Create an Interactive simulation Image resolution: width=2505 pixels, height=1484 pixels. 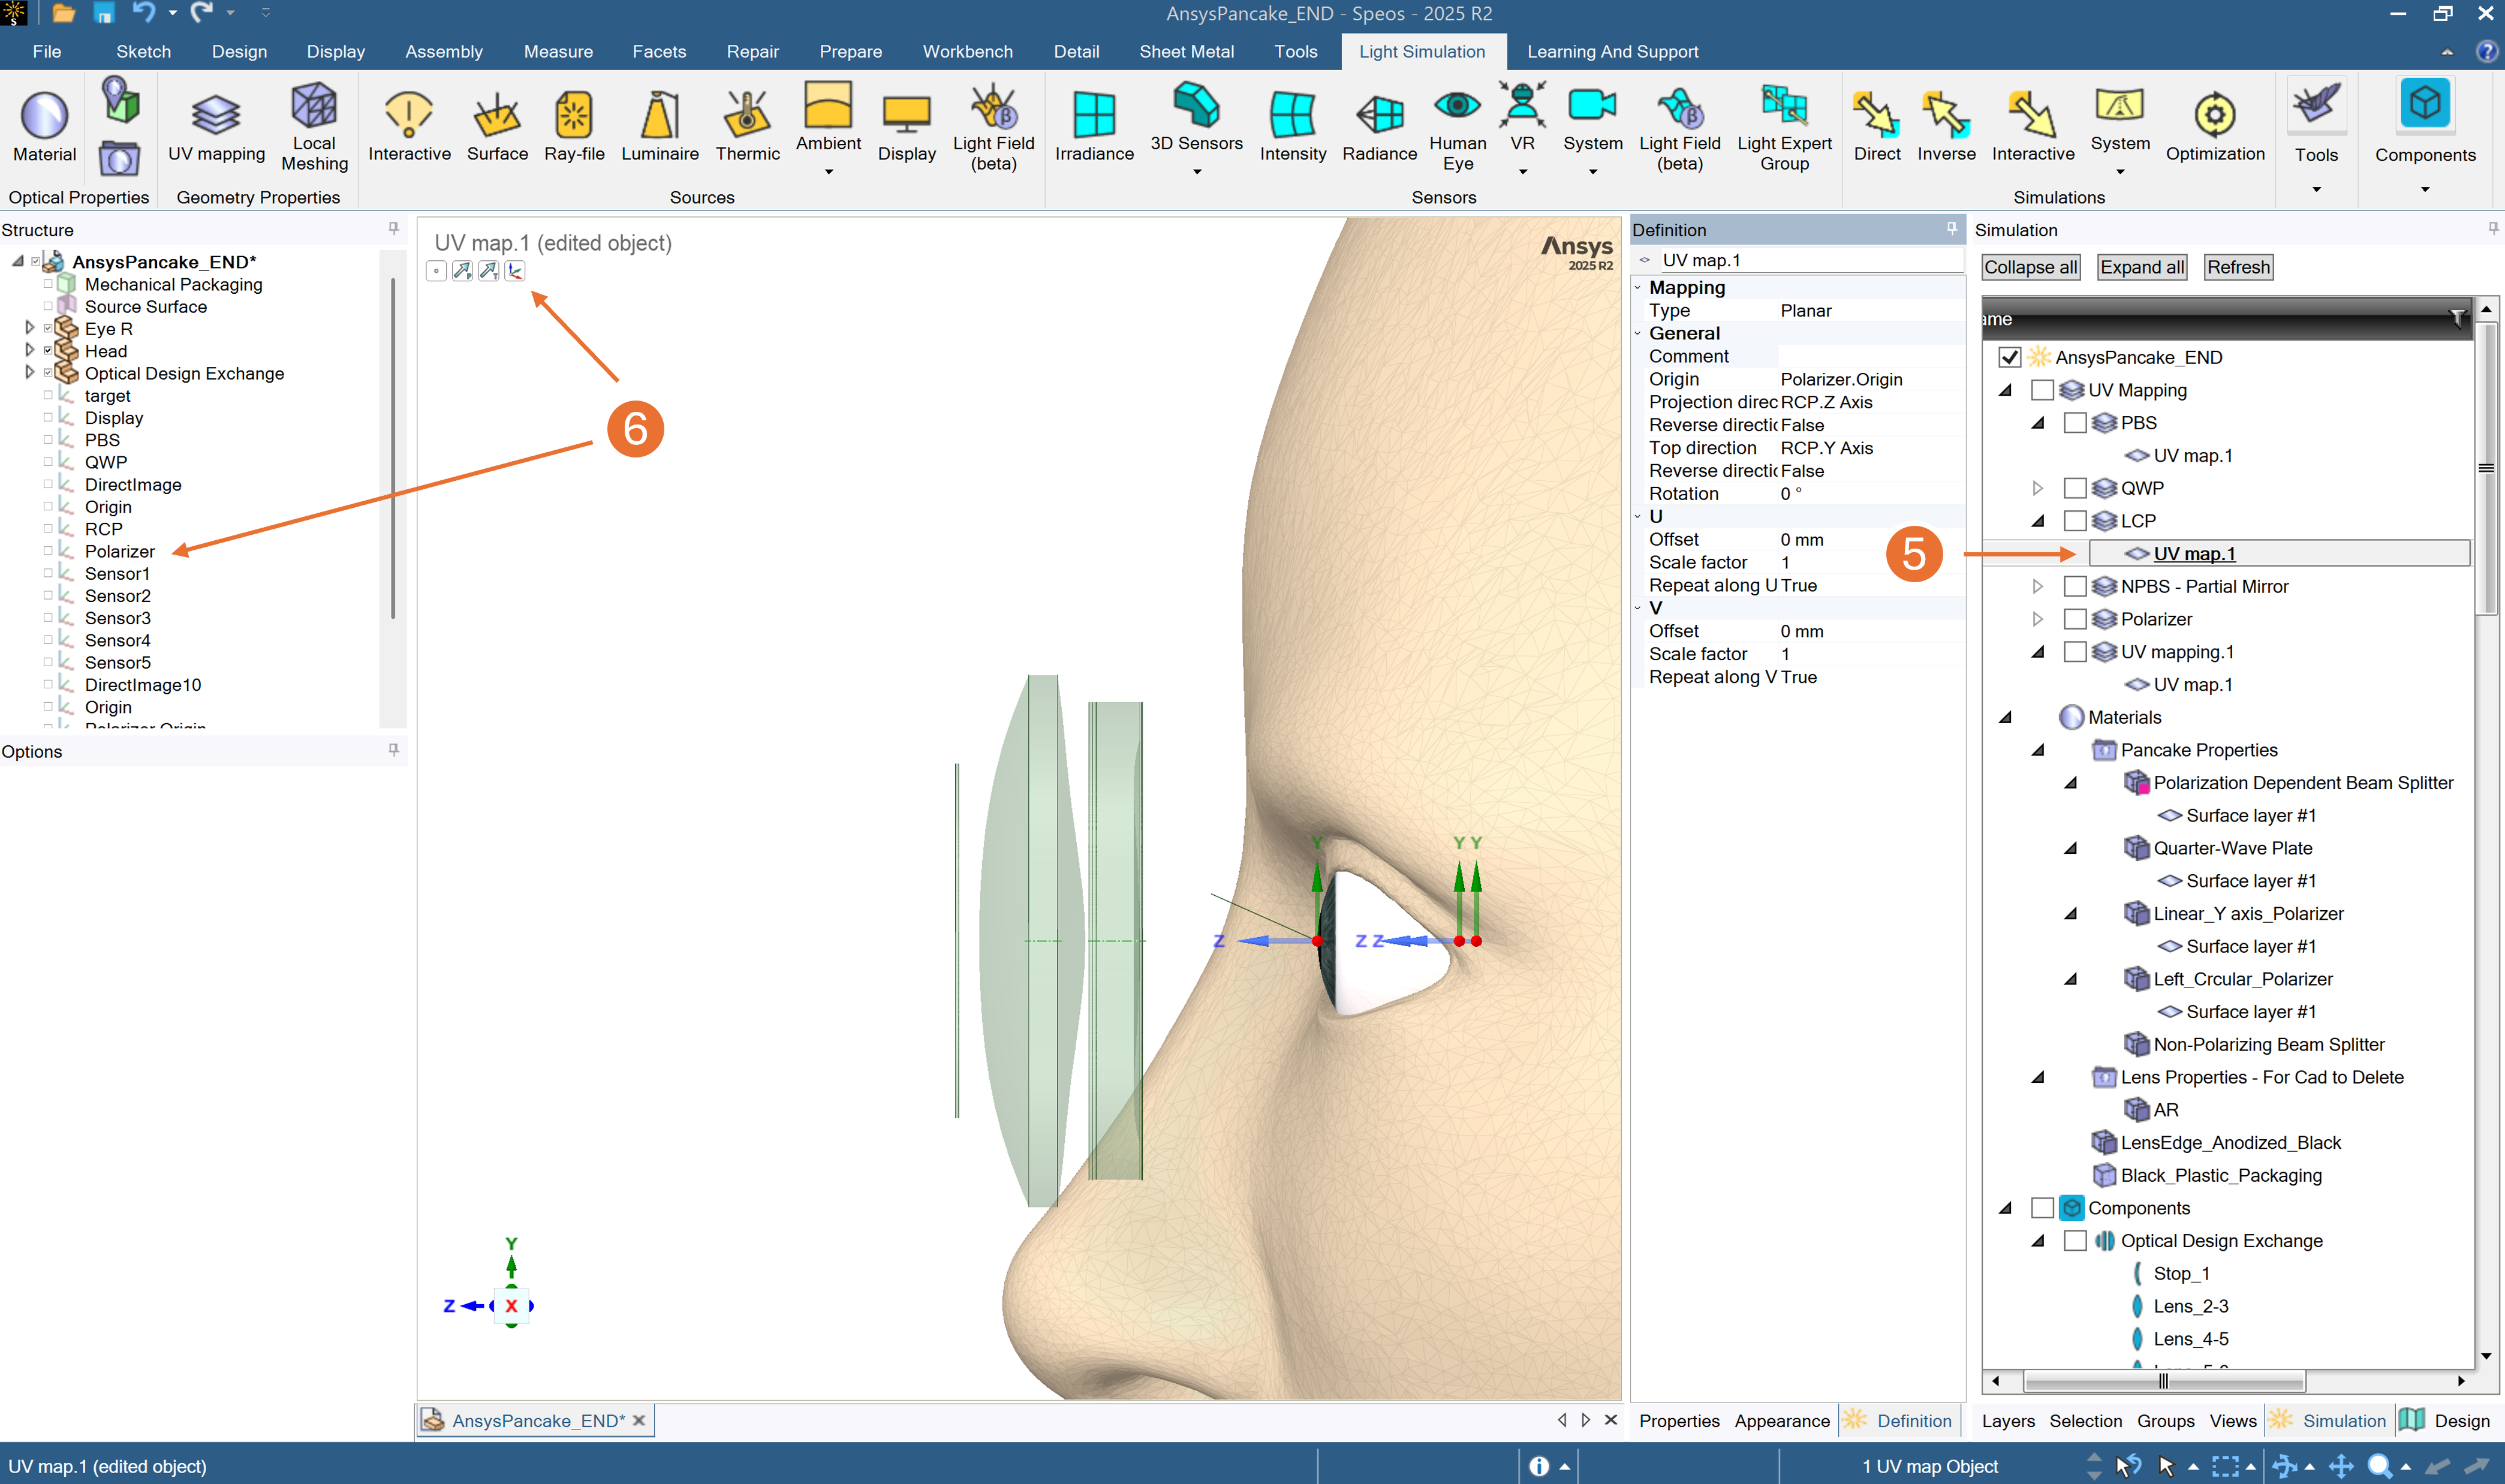2032,126
